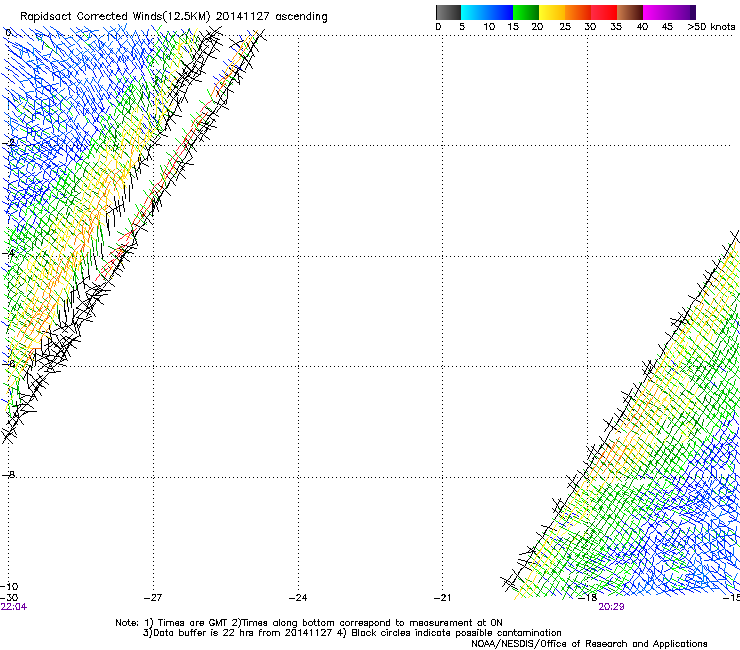Click the purple time label '22:04'

click(14, 607)
